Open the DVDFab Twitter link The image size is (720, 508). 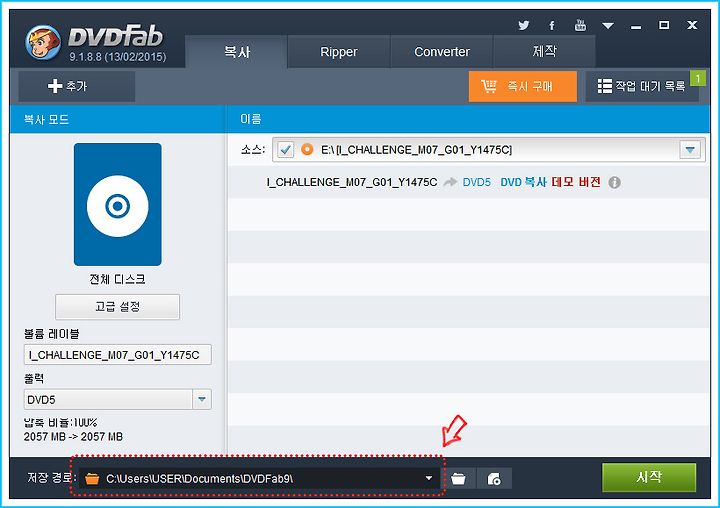(x=523, y=25)
